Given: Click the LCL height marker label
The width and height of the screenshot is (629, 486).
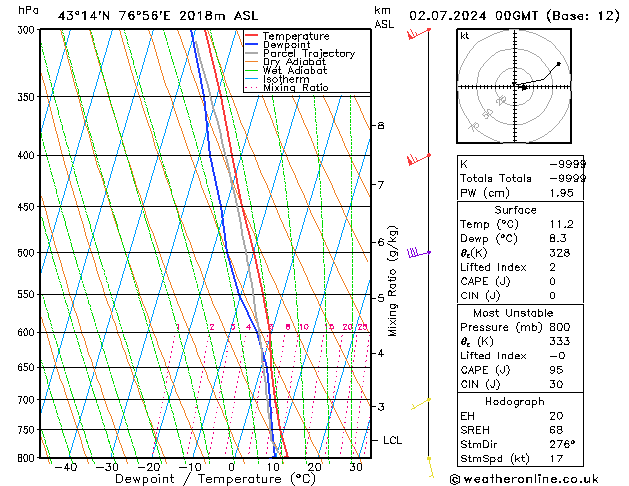Looking at the screenshot, I should click(x=392, y=440).
